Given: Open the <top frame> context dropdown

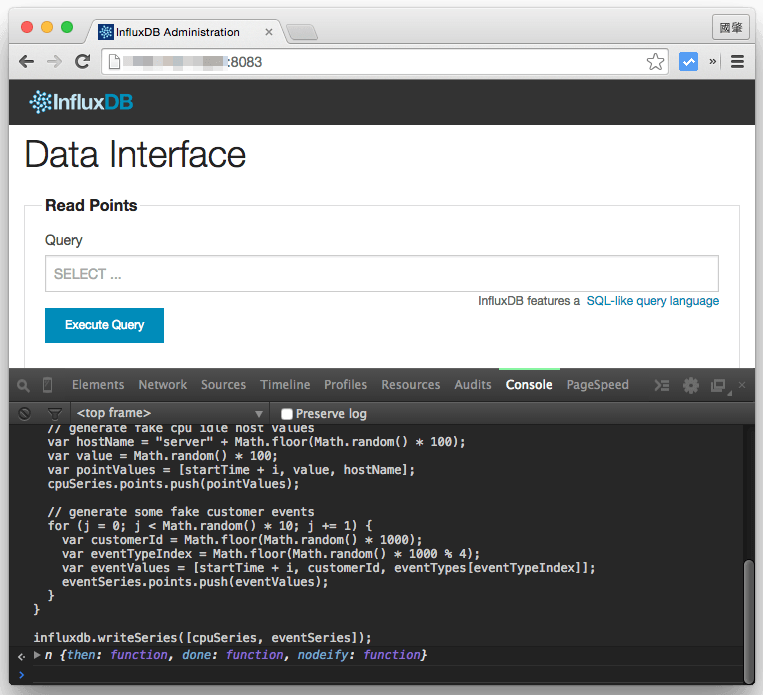Looking at the screenshot, I should 169,413.
